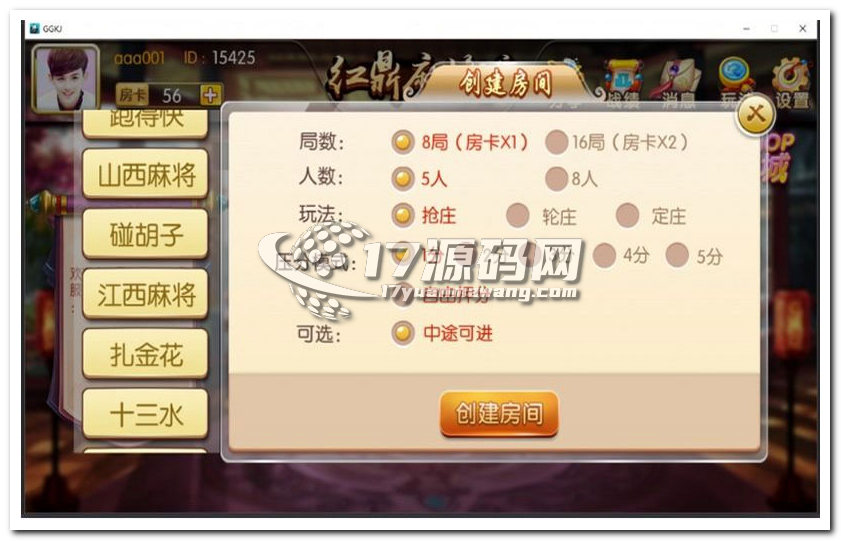Switch to 扎金花 game tab
The width and height of the screenshot is (841, 541).
click(145, 355)
